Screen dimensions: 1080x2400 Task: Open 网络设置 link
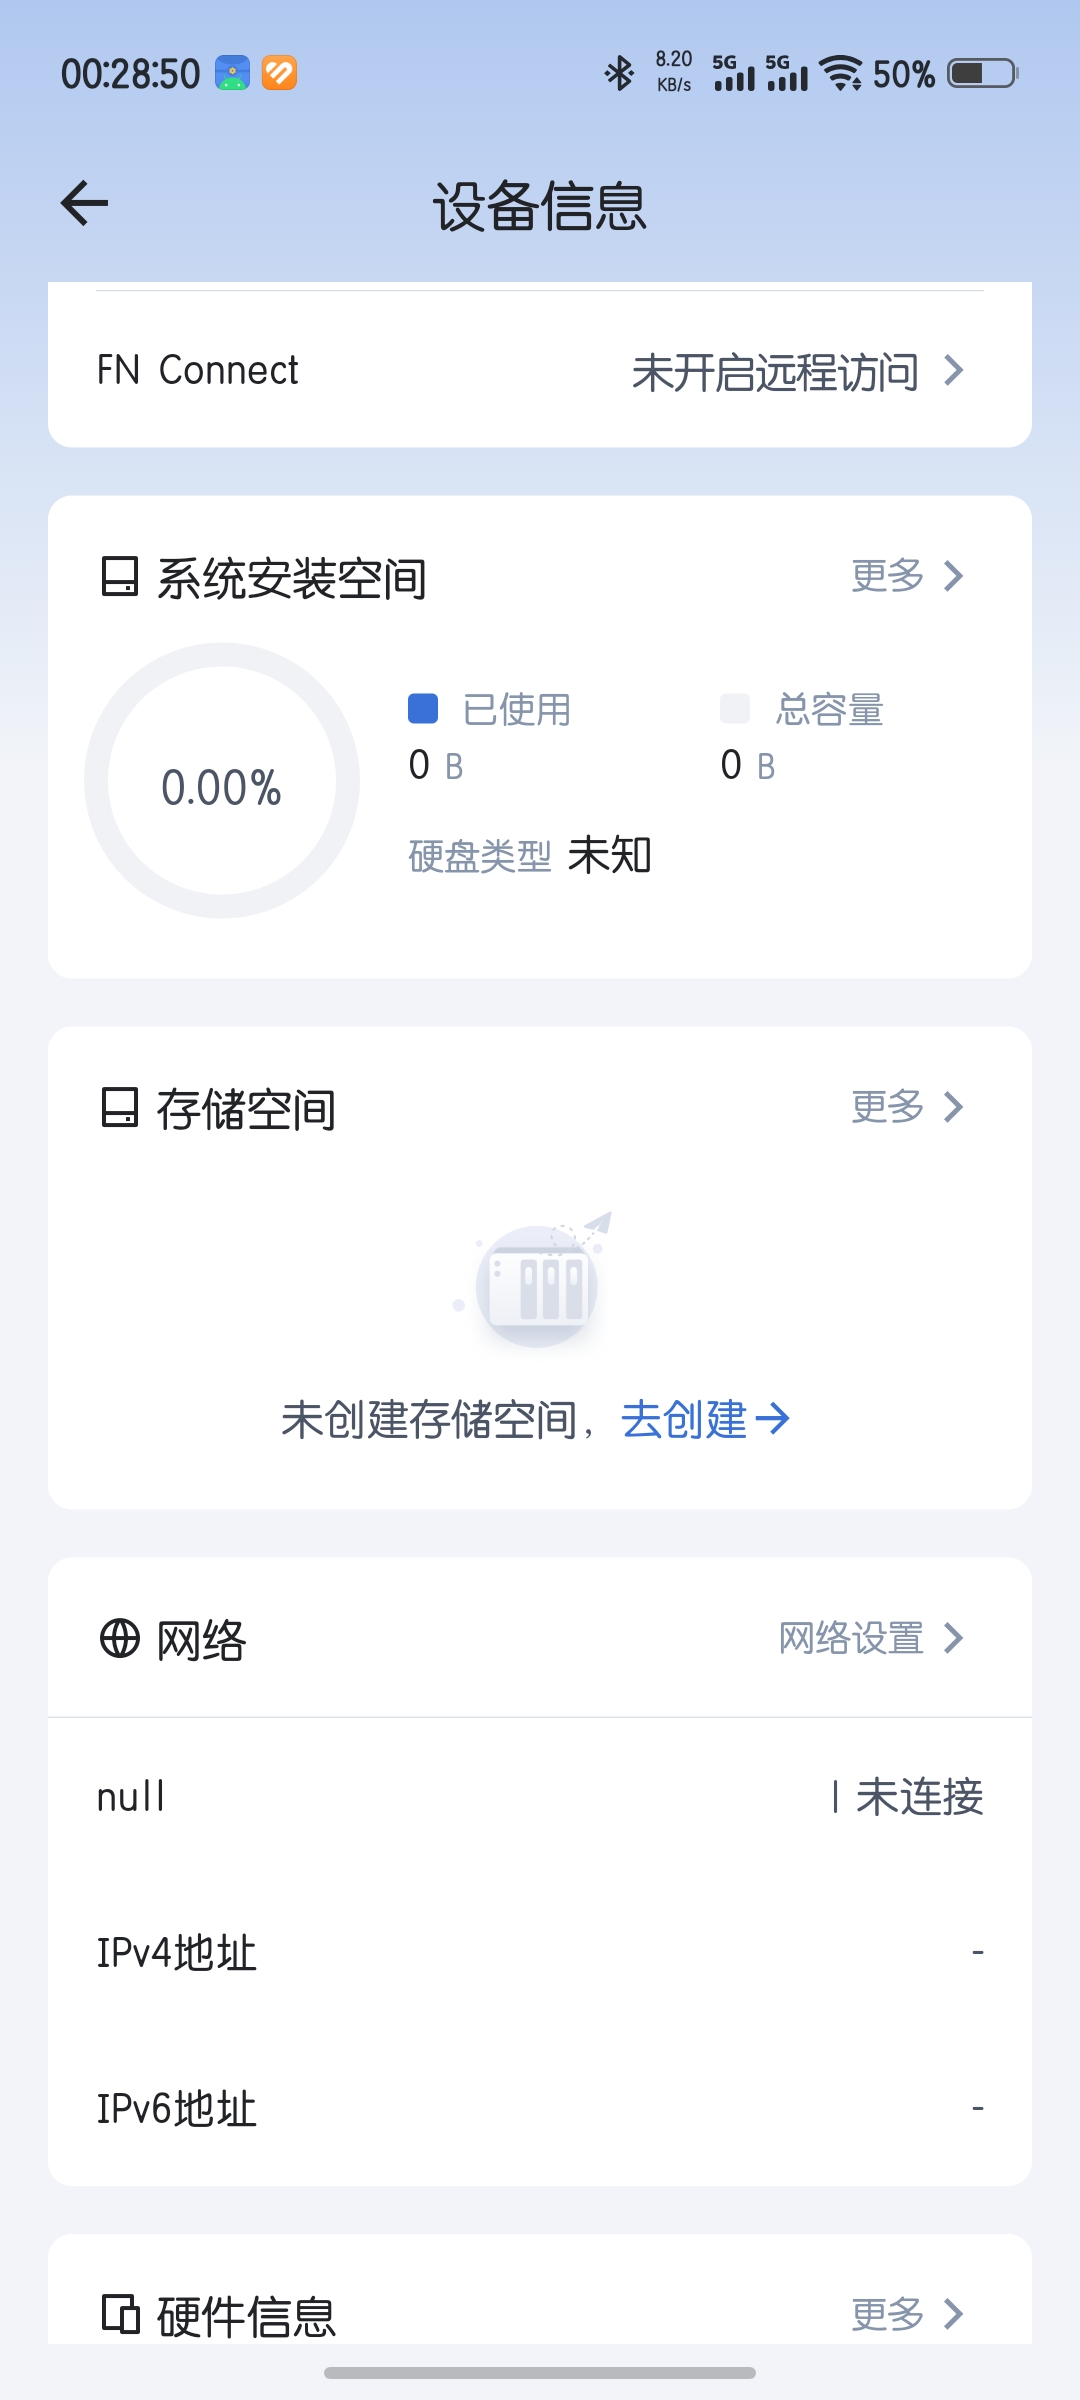tap(870, 1639)
